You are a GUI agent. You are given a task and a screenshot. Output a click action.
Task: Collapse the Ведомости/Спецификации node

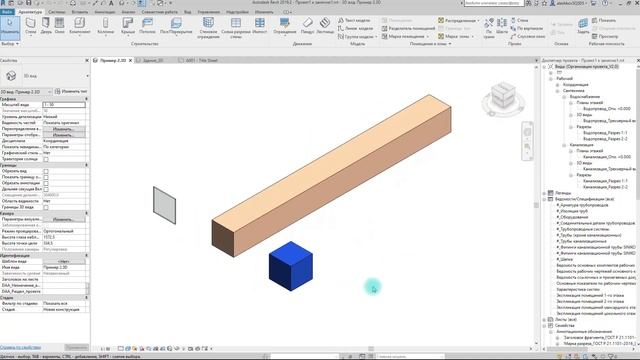pos(544,199)
